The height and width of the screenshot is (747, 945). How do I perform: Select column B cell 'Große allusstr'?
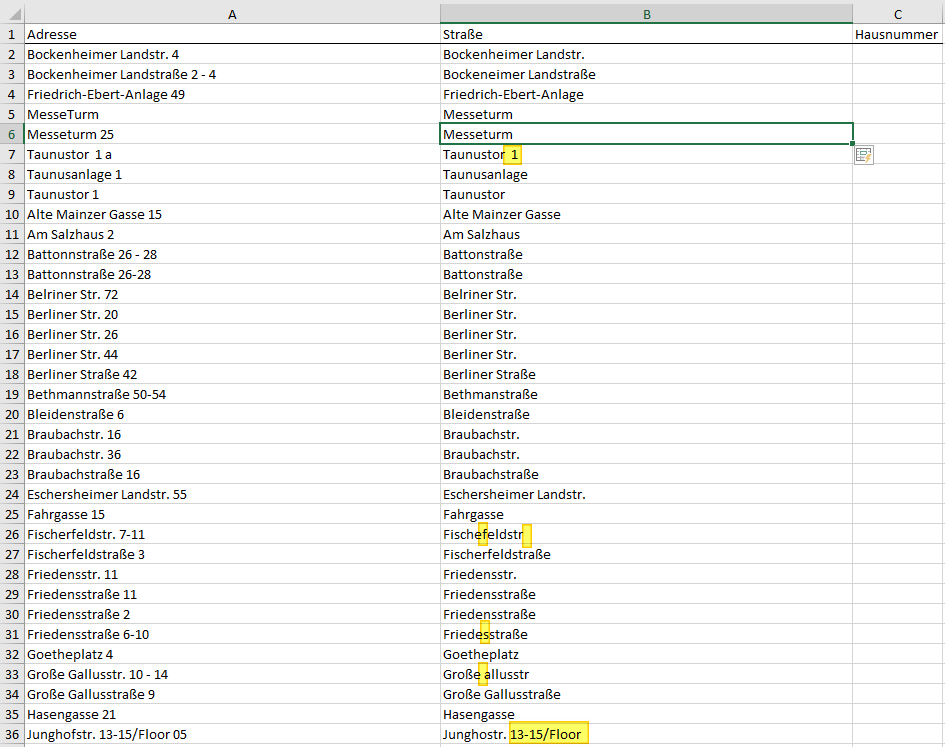[x=646, y=674]
